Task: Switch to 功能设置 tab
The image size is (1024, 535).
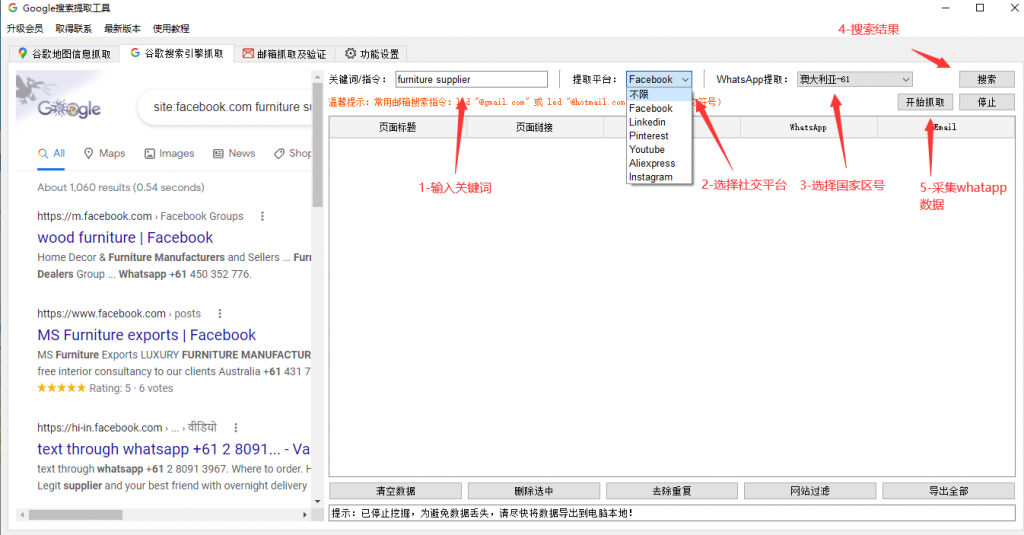Action: (x=372, y=54)
